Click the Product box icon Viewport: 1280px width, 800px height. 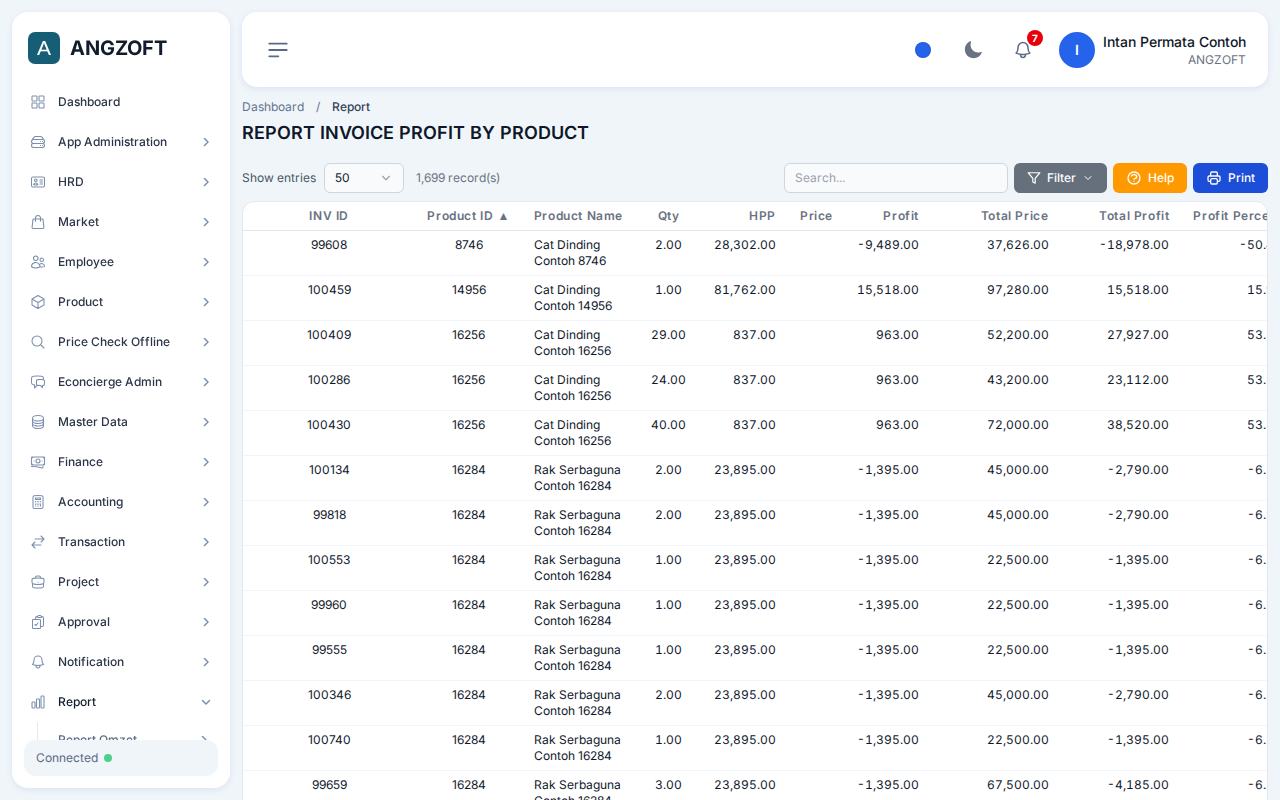(38, 302)
